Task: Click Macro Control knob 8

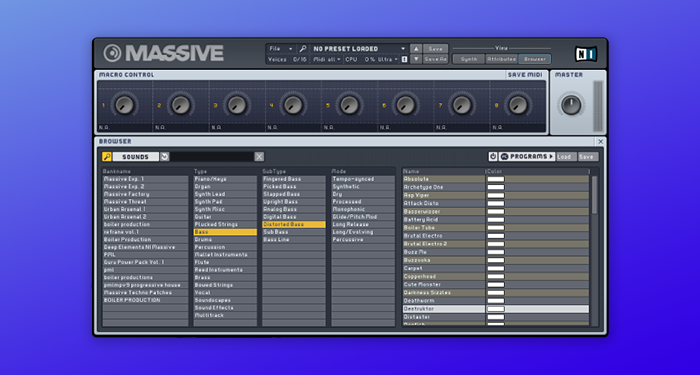Action: [518, 105]
